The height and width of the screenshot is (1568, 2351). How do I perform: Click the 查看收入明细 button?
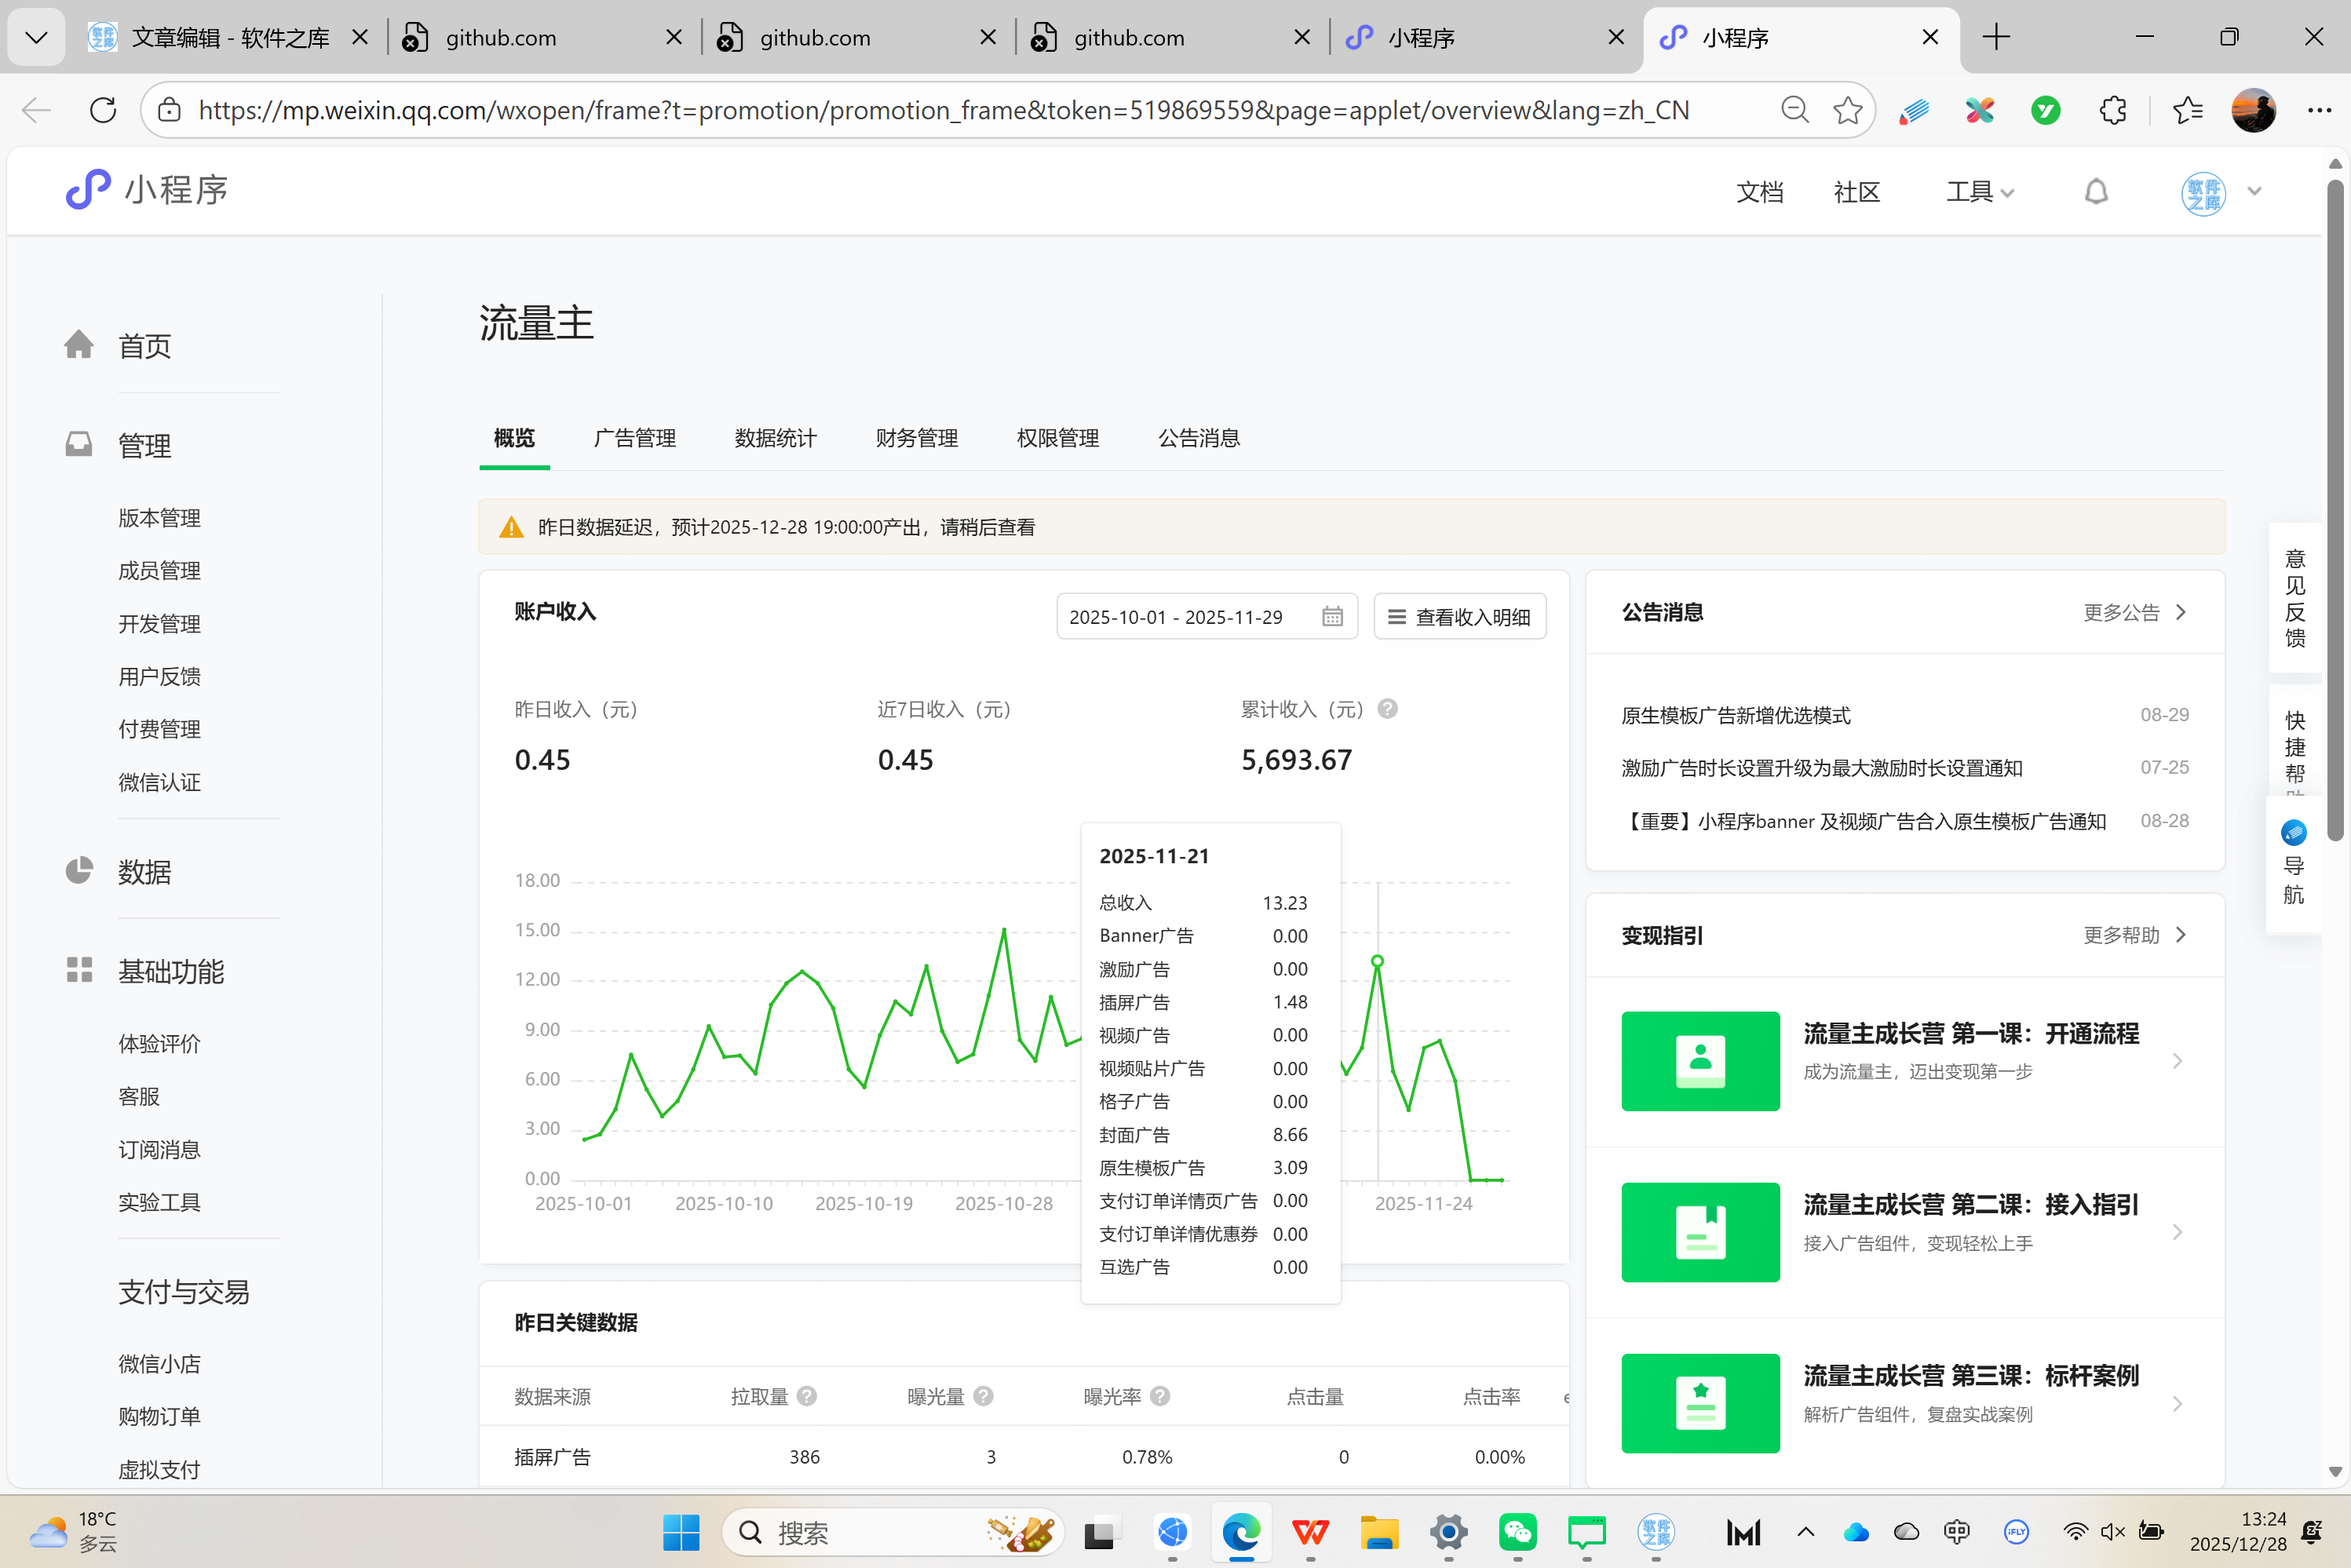pos(1459,617)
